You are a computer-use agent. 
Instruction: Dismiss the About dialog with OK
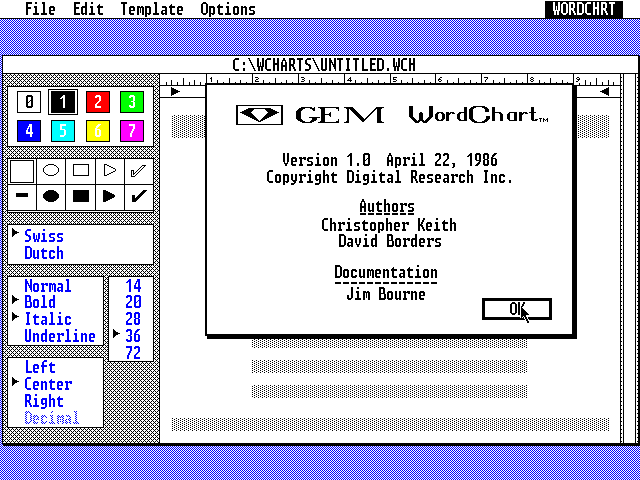[517, 309]
